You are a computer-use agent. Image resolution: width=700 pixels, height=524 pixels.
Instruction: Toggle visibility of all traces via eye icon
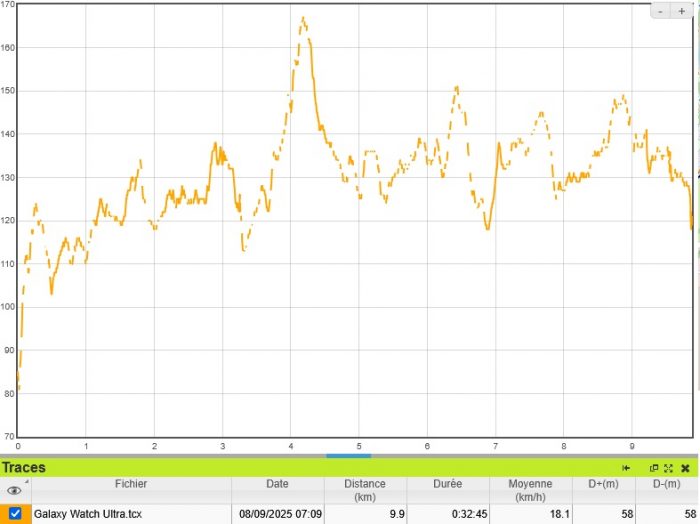click(15, 491)
